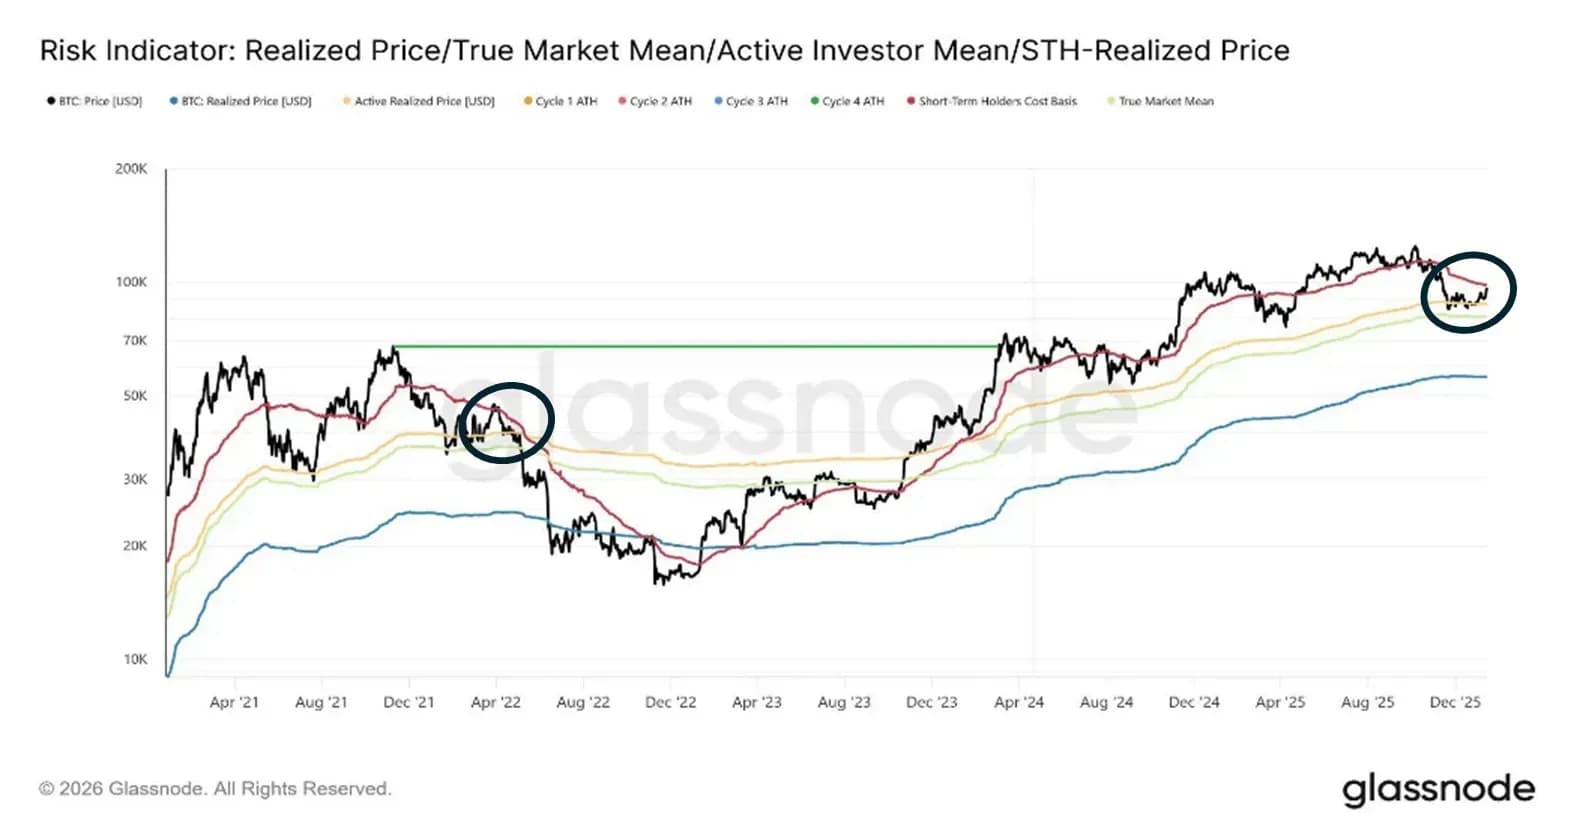Click the green Cycle 4 ATH horizontal line
Screen dimensions: 1577x832
[696, 347]
